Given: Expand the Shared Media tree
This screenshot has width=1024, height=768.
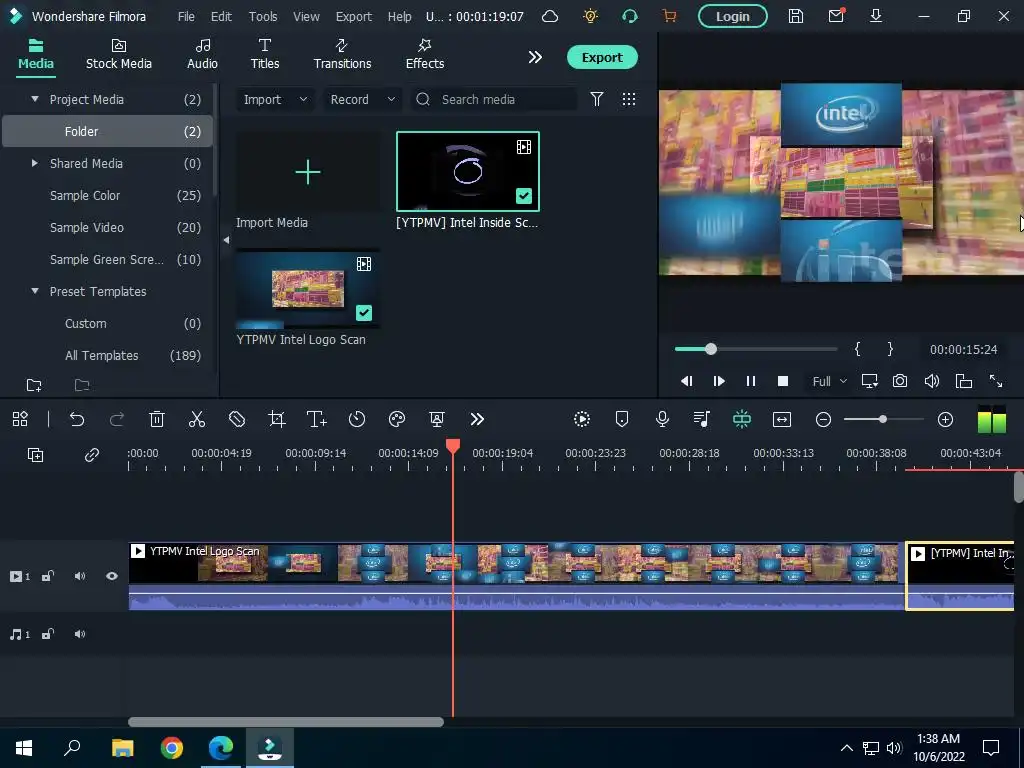Looking at the screenshot, I should click(x=35, y=163).
